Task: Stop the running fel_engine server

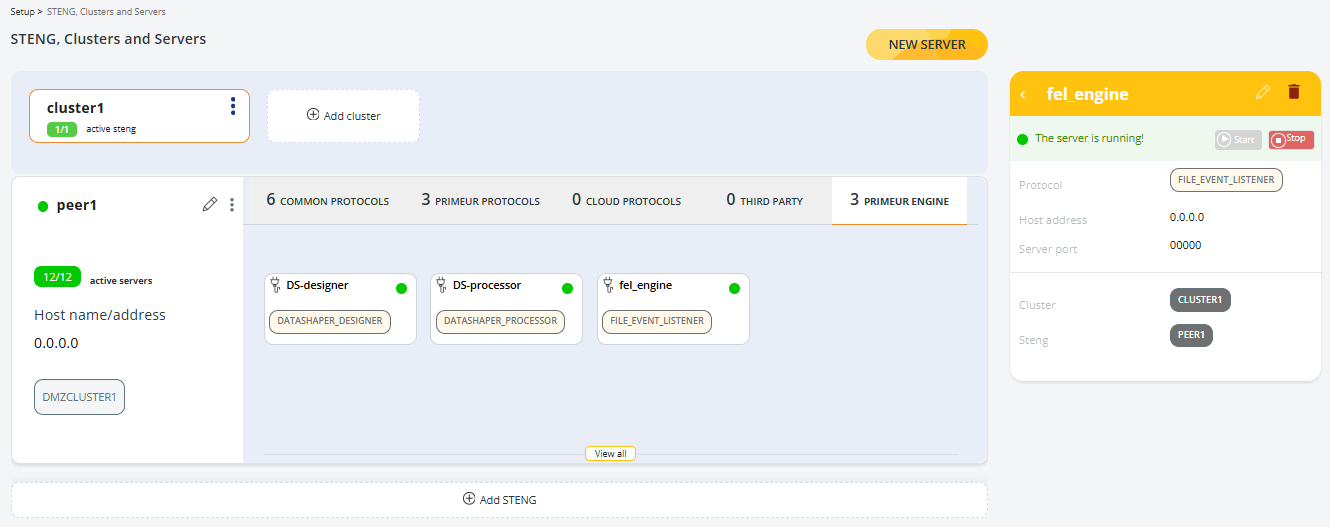Action: (1291, 139)
